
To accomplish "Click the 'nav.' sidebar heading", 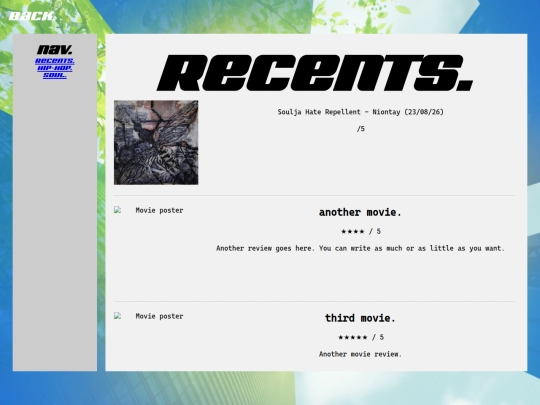I will (x=55, y=50).
